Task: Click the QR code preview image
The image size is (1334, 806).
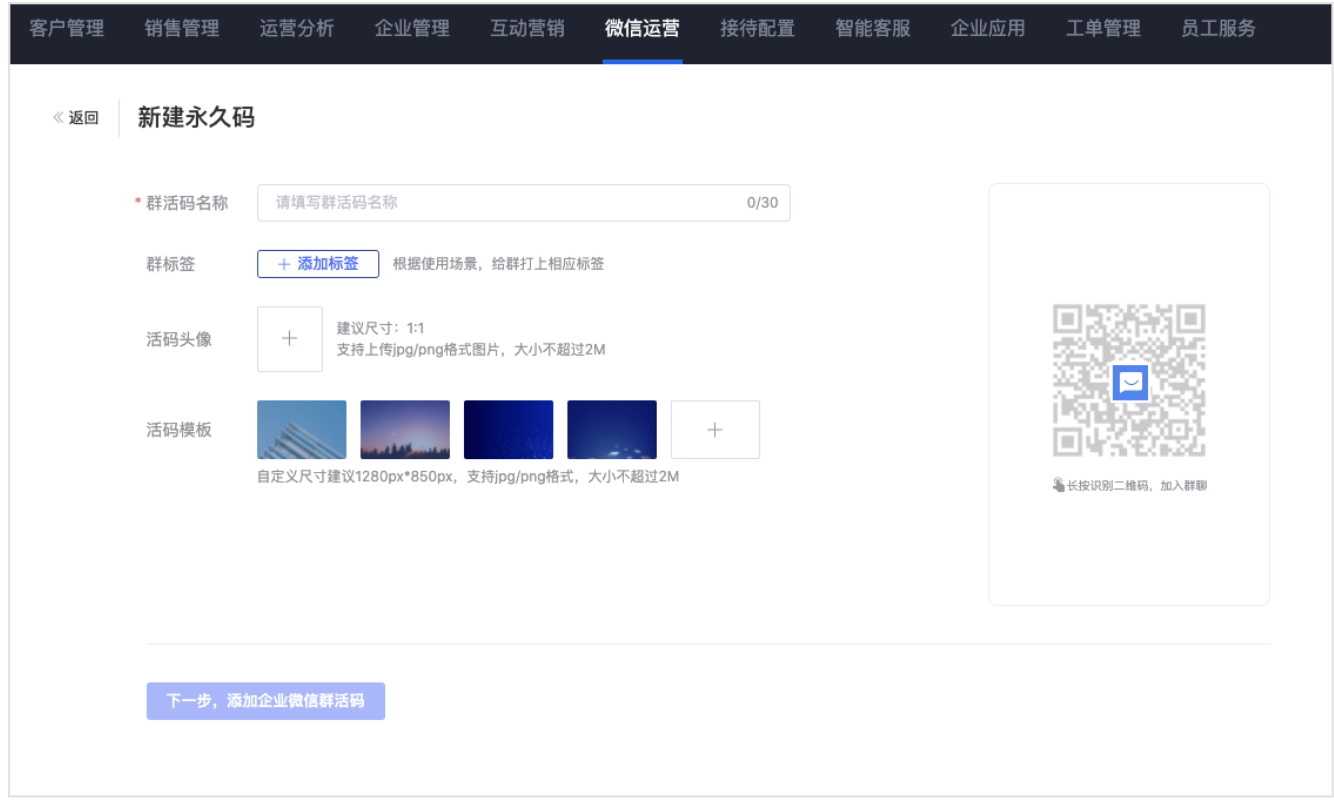Action: pos(1129,381)
